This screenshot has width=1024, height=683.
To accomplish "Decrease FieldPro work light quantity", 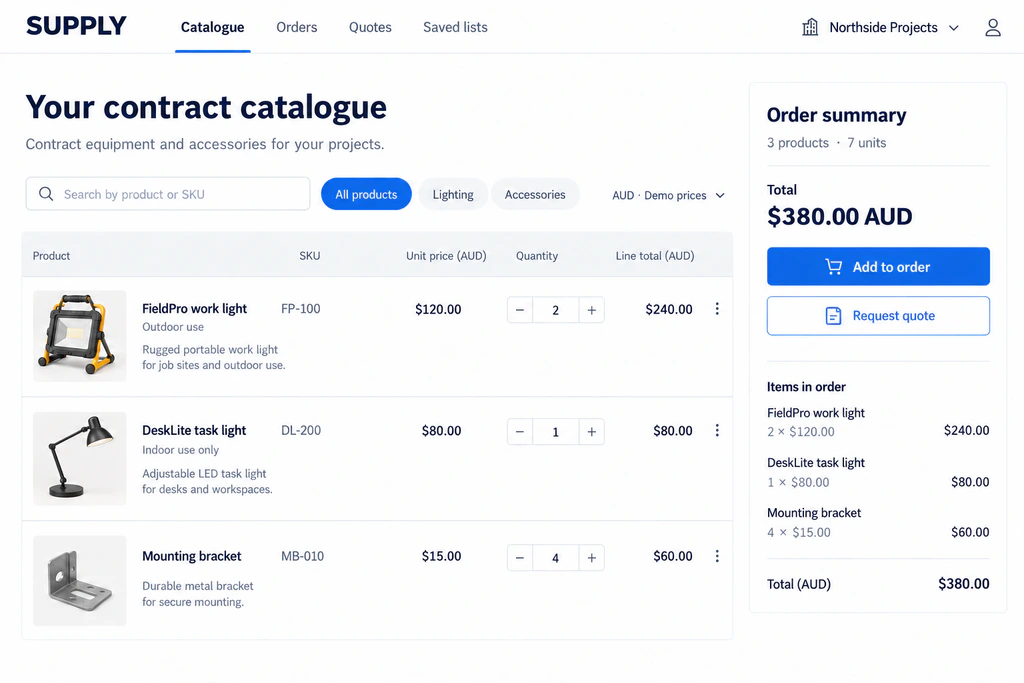I will (520, 310).
